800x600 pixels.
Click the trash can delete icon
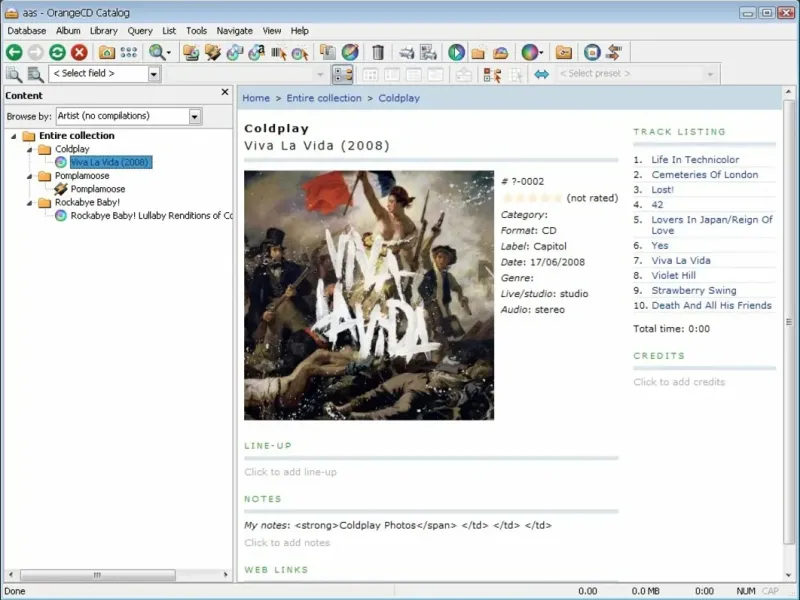pos(378,52)
